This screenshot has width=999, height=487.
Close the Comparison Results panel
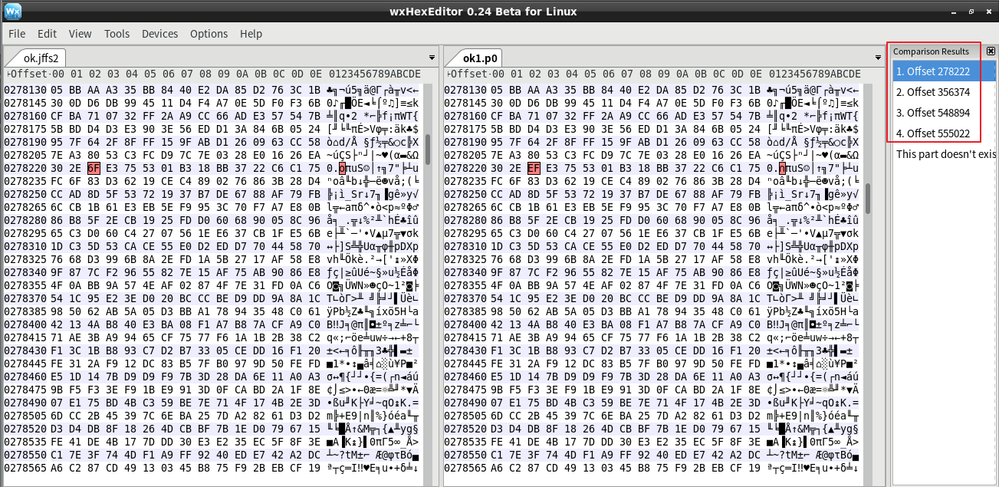(x=991, y=51)
